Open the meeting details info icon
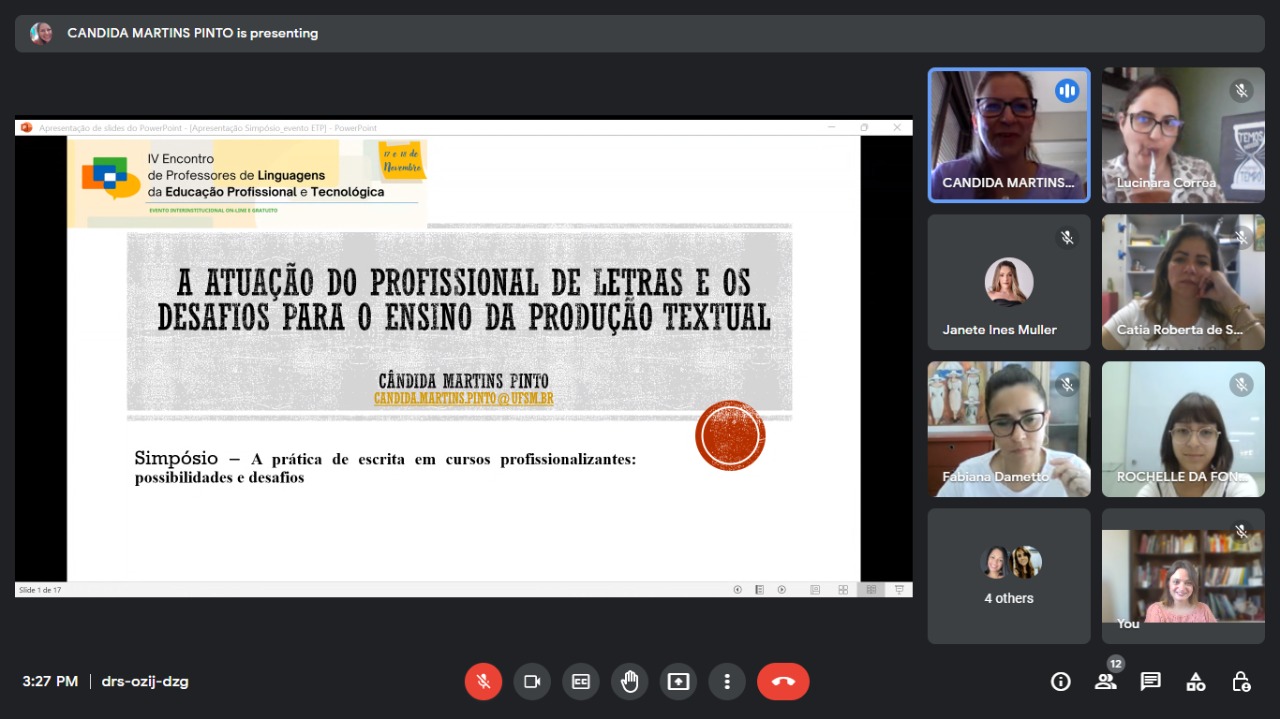The width and height of the screenshot is (1280, 719). (1060, 682)
